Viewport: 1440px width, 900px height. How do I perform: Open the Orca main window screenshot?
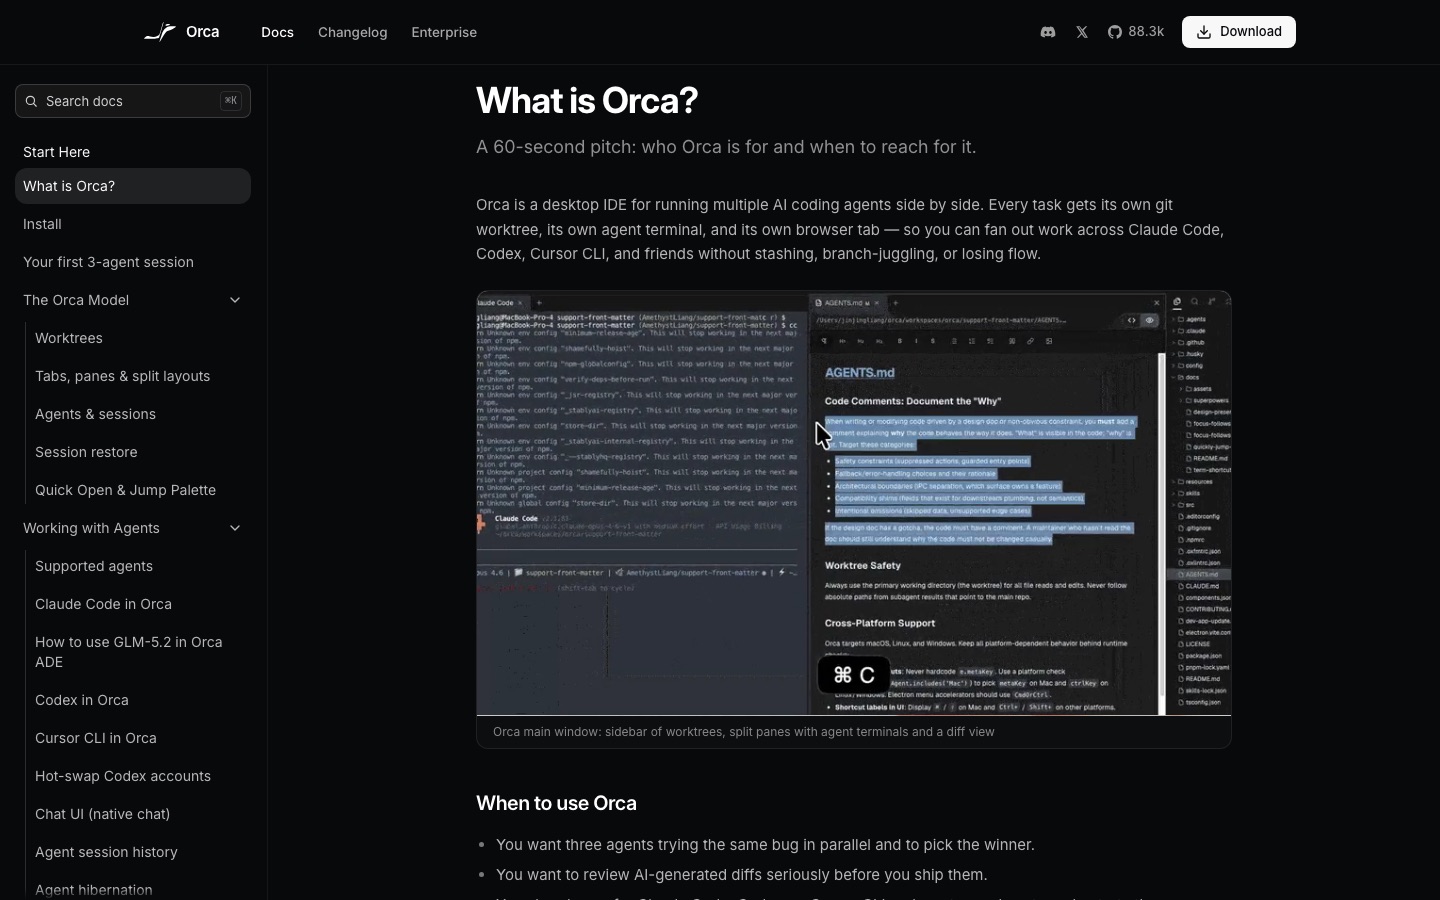[x=854, y=504]
